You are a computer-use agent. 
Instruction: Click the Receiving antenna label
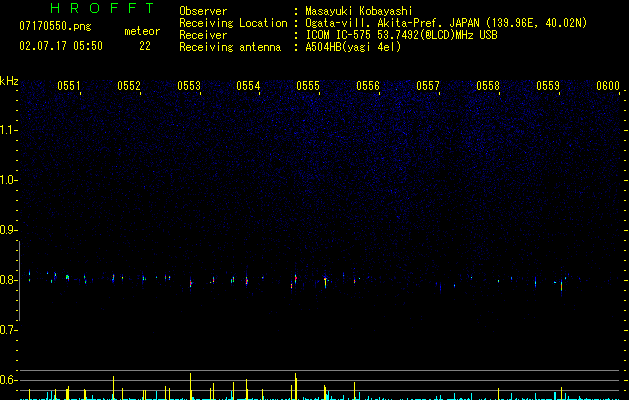[x=230, y=47]
